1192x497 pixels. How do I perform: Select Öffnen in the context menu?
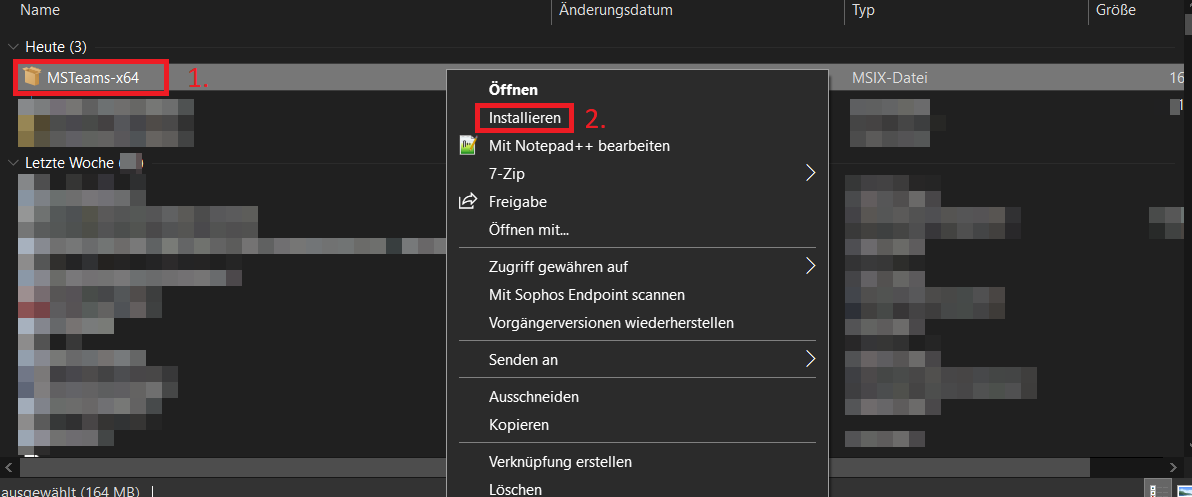(513, 90)
